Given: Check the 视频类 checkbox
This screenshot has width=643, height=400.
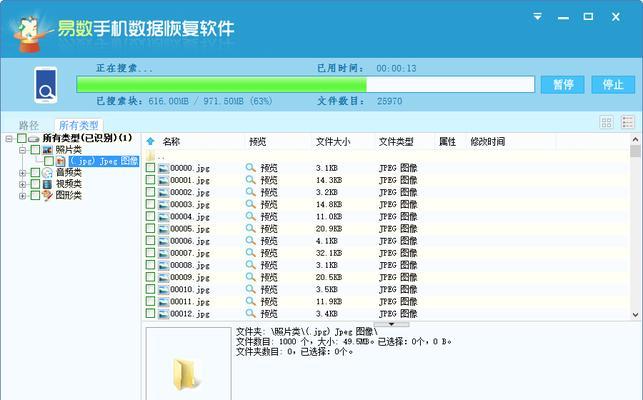Looking at the screenshot, I should [x=36, y=184].
